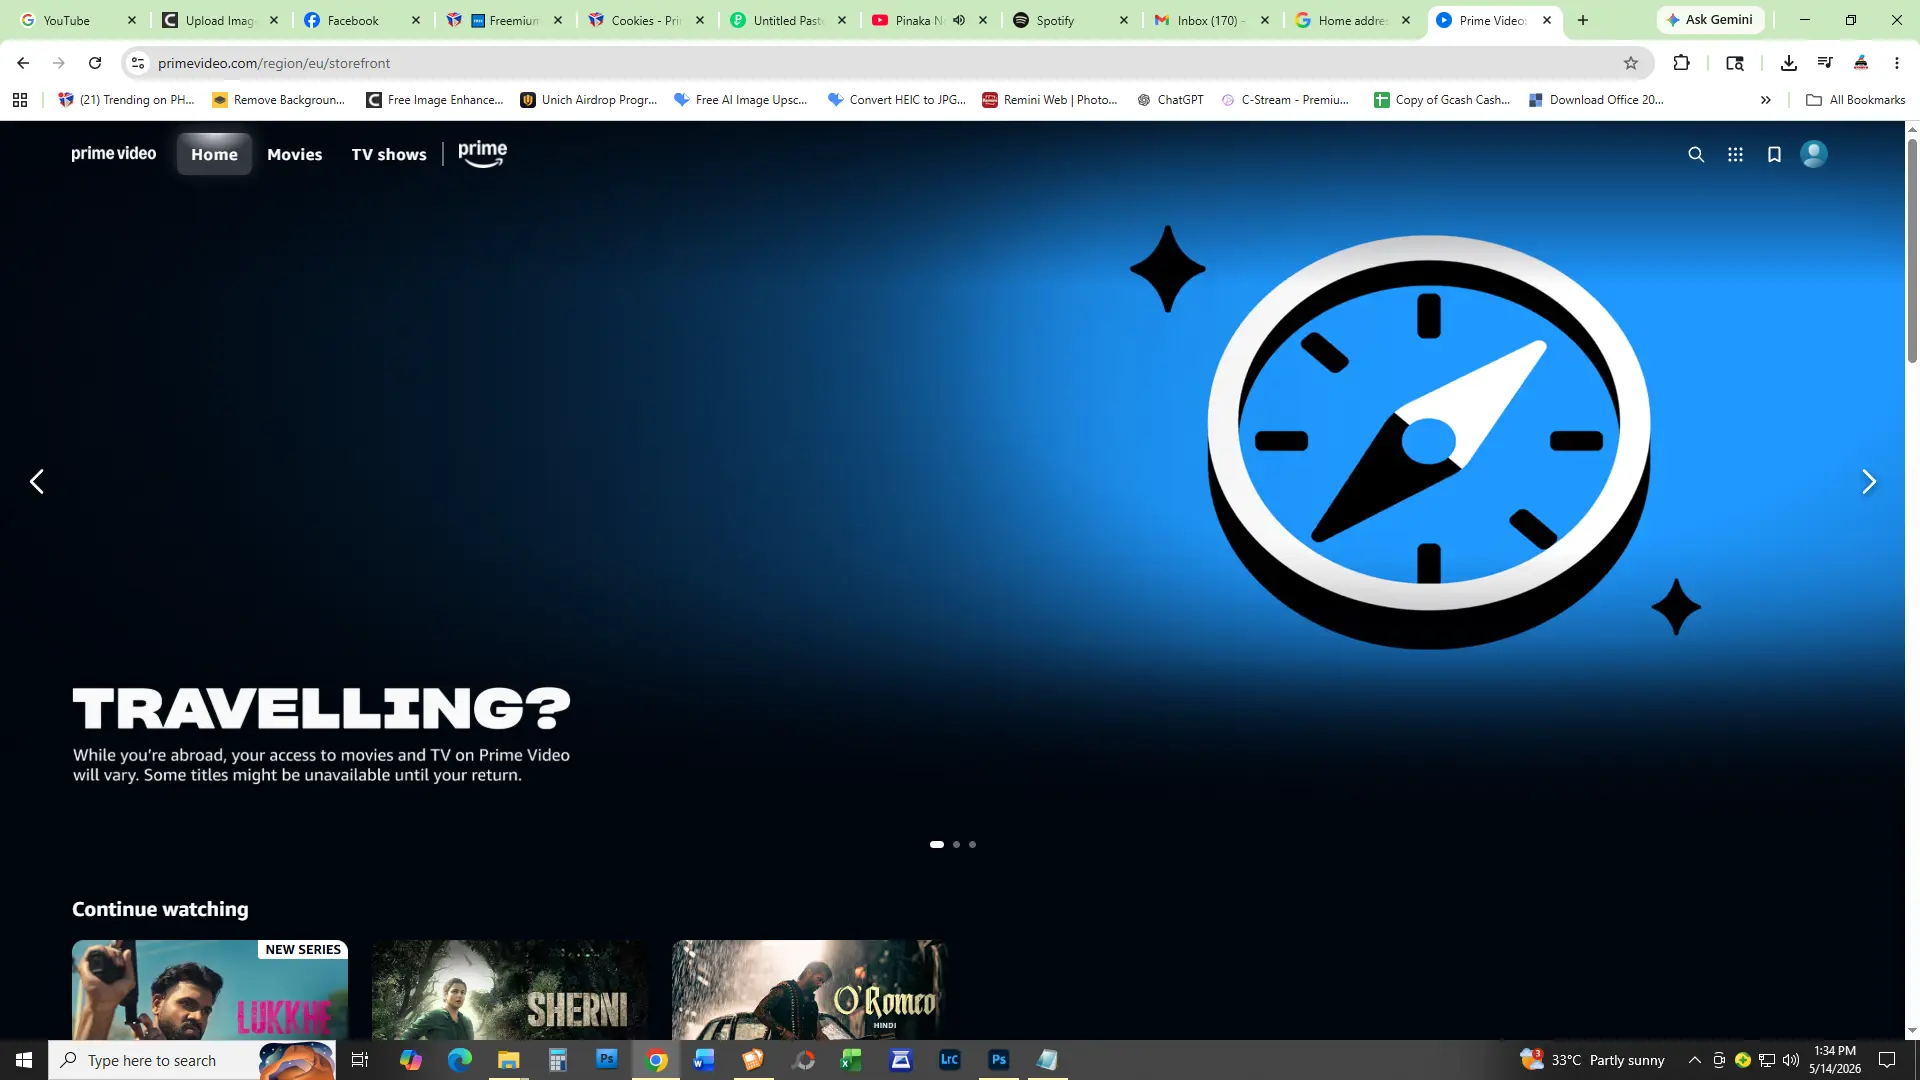This screenshot has height=1080, width=1920.
Task: Select the second carousel indicator dot
Action: (956, 844)
